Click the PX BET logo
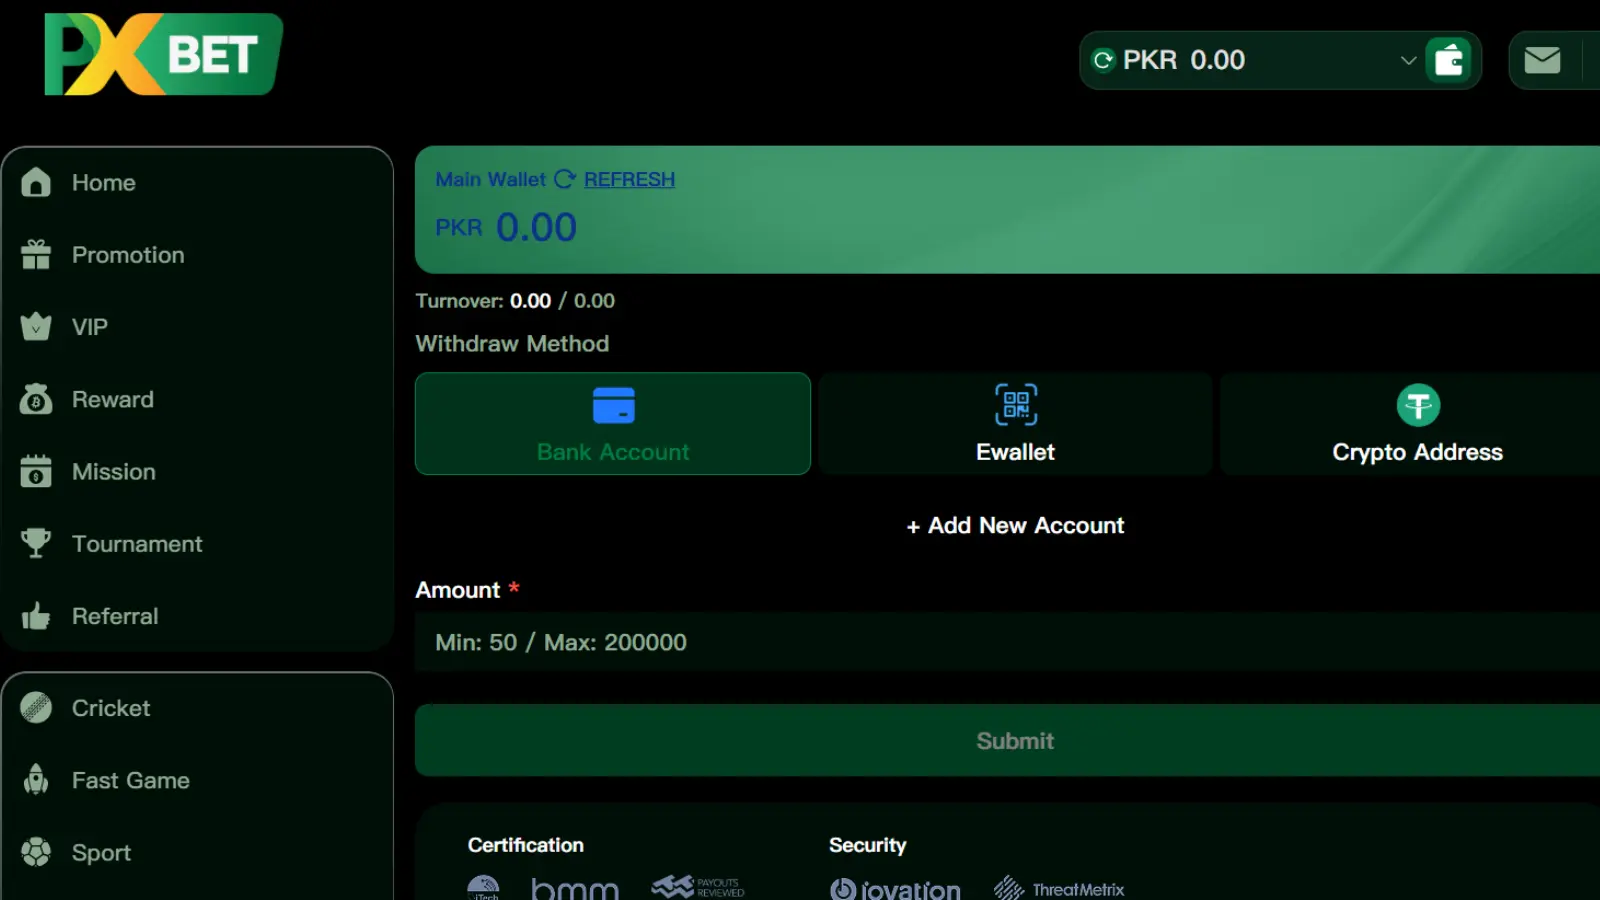This screenshot has width=1600, height=900. point(163,54)
